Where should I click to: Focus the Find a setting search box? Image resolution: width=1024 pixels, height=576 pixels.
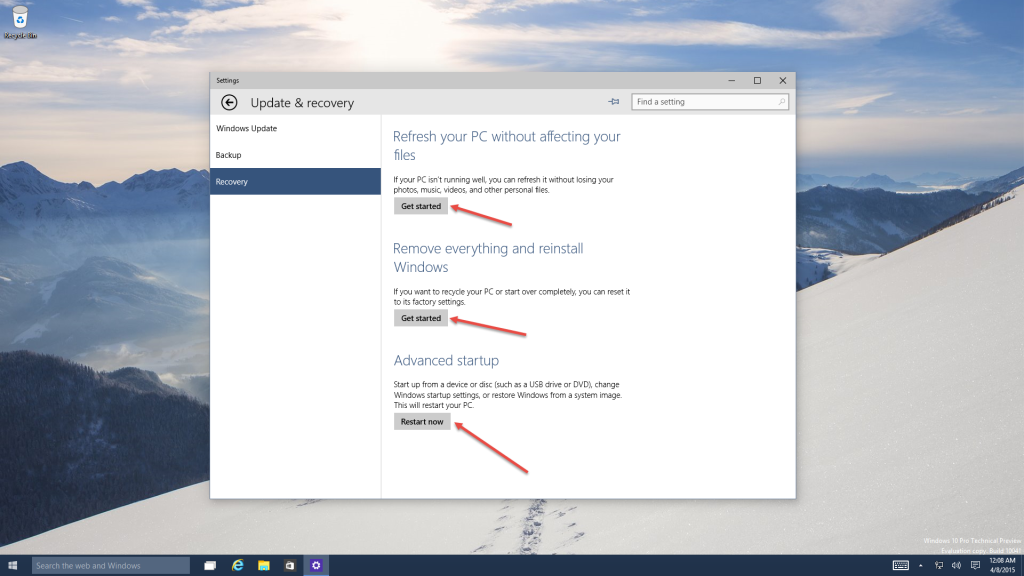point(709,102)
